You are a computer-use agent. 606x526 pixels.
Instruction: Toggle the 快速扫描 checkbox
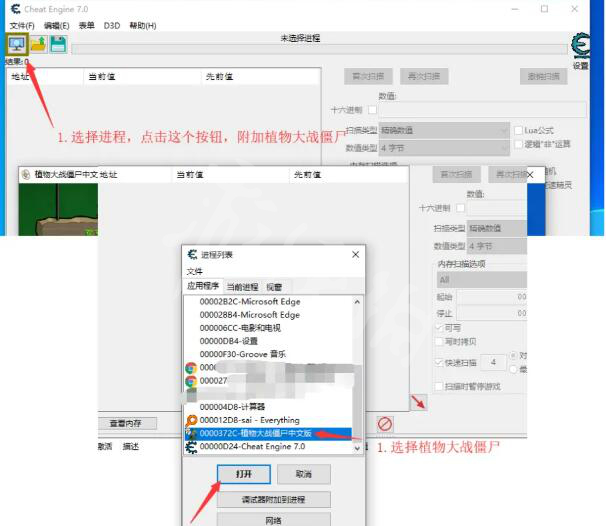point(439,363)
